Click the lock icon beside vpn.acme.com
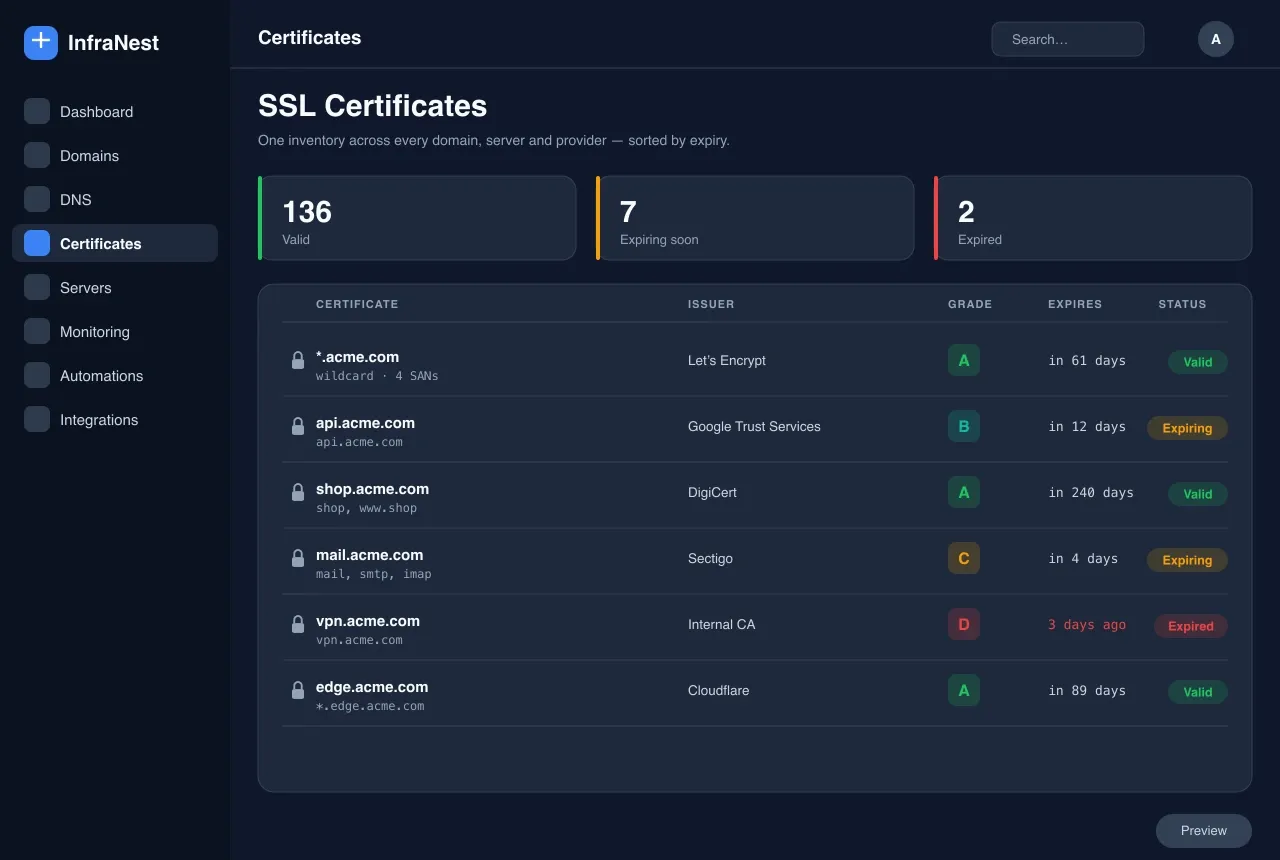1280x860 pixels. [x=297, y=625]
